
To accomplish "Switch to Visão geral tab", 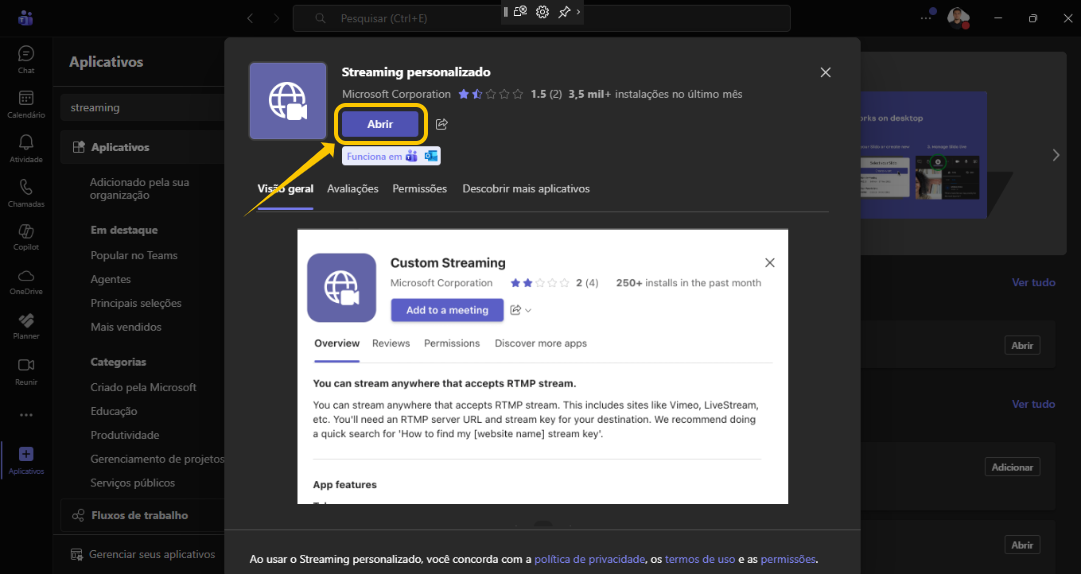I will pos(285,189).
